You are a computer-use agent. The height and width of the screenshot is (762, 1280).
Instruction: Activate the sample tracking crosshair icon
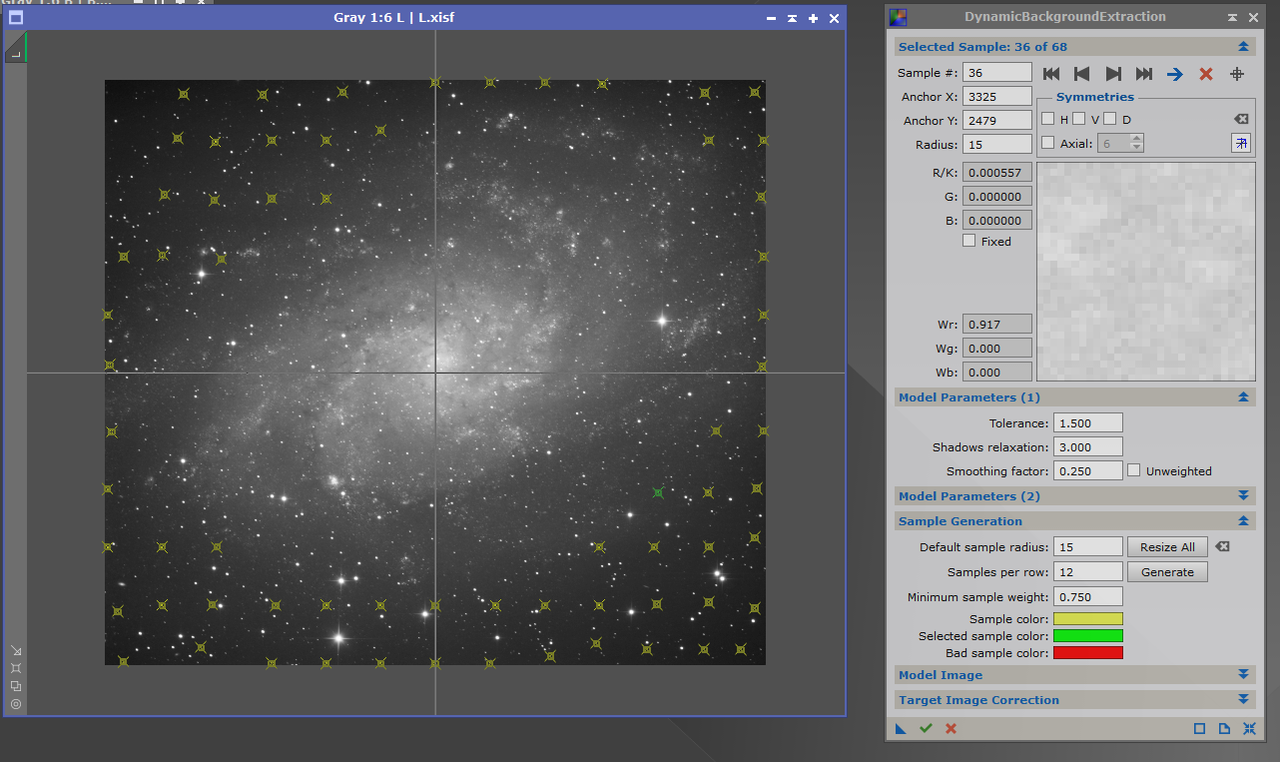(x=1237, y=73)
